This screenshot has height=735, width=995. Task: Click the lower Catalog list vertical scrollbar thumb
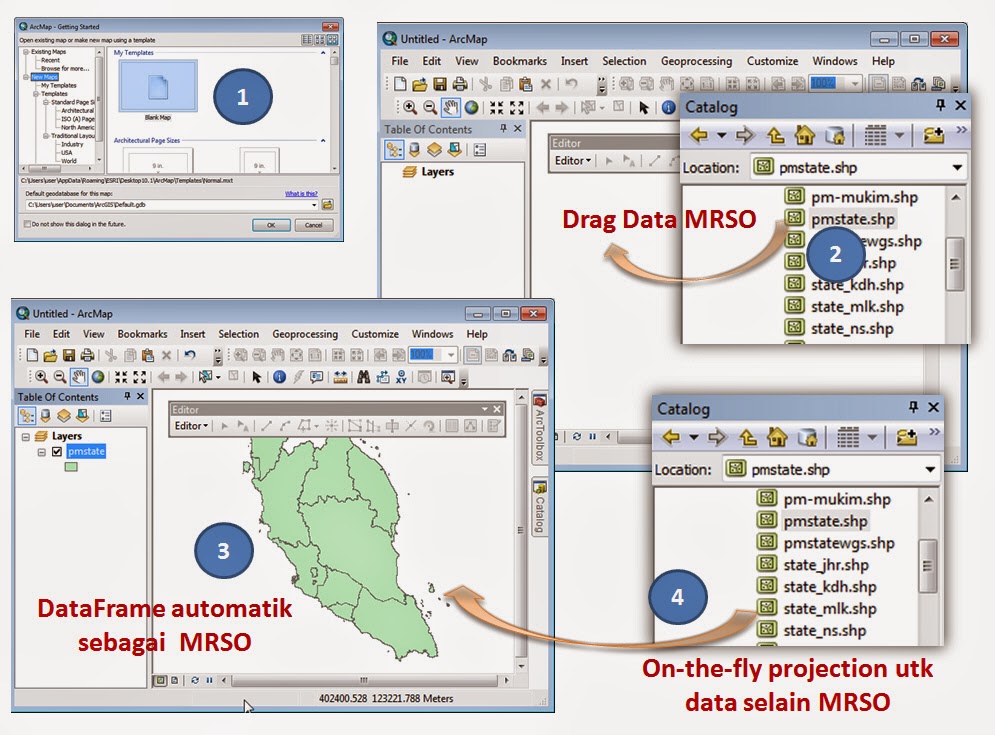pyautogui.click(x=928, y=565)
